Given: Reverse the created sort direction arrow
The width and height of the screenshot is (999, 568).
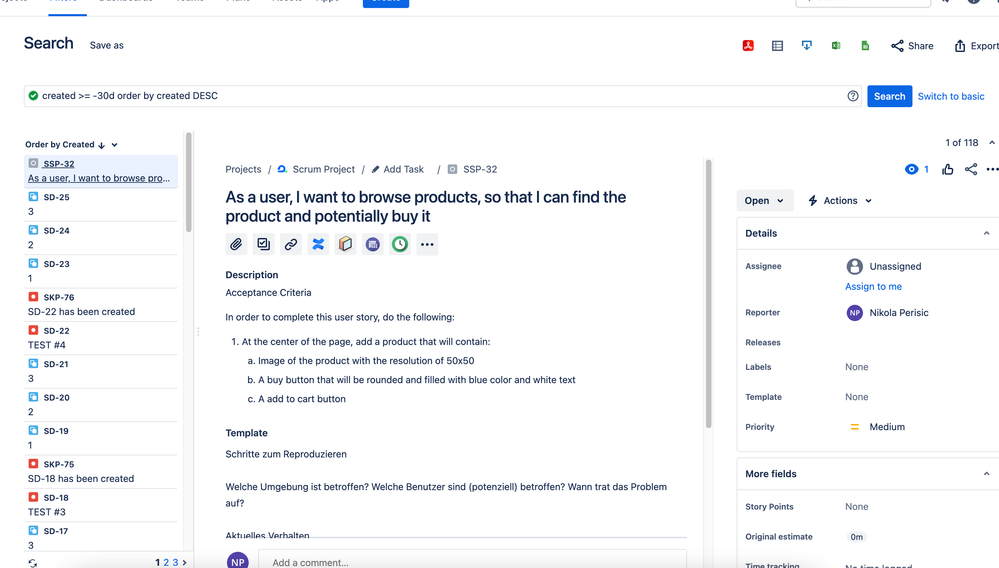Looking at the screenshot, I should click(101, 145).
